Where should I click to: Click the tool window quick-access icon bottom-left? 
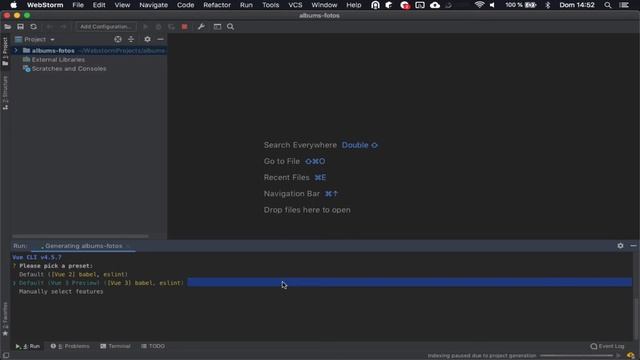coord(6,356)
